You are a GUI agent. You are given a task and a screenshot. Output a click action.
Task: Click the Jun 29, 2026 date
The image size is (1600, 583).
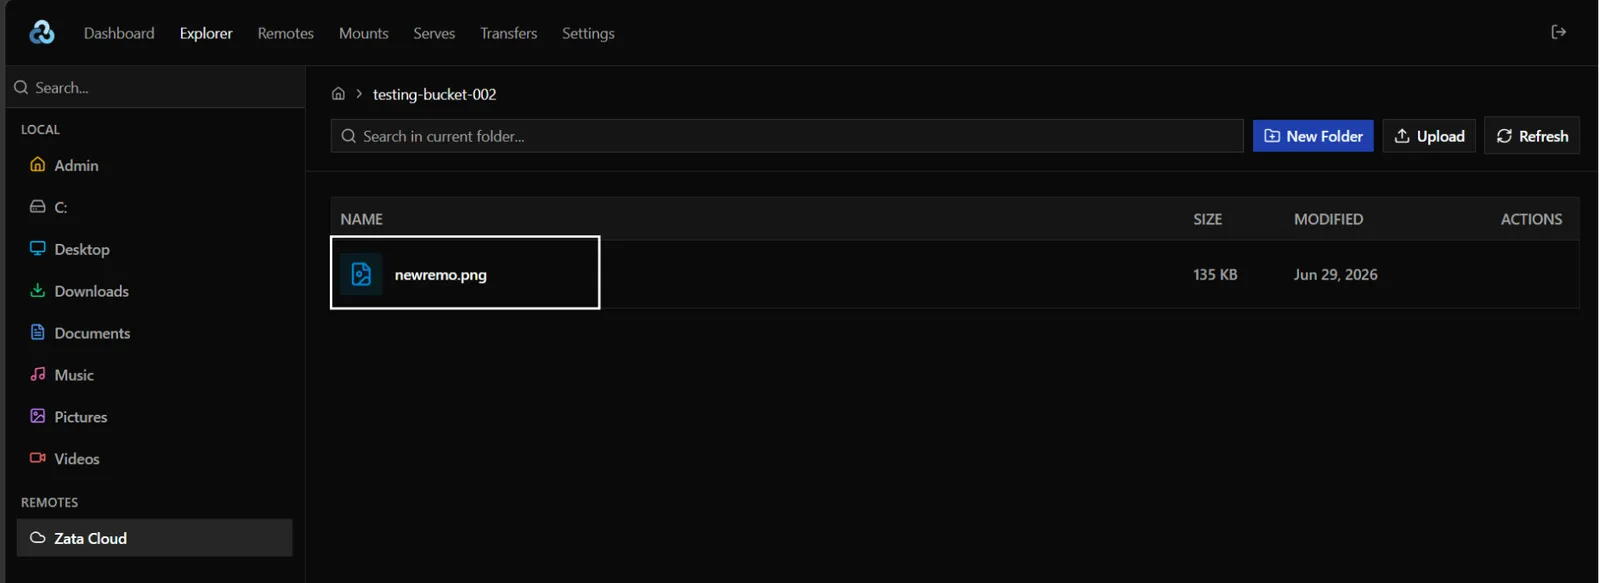click(x=1335, y=274)
